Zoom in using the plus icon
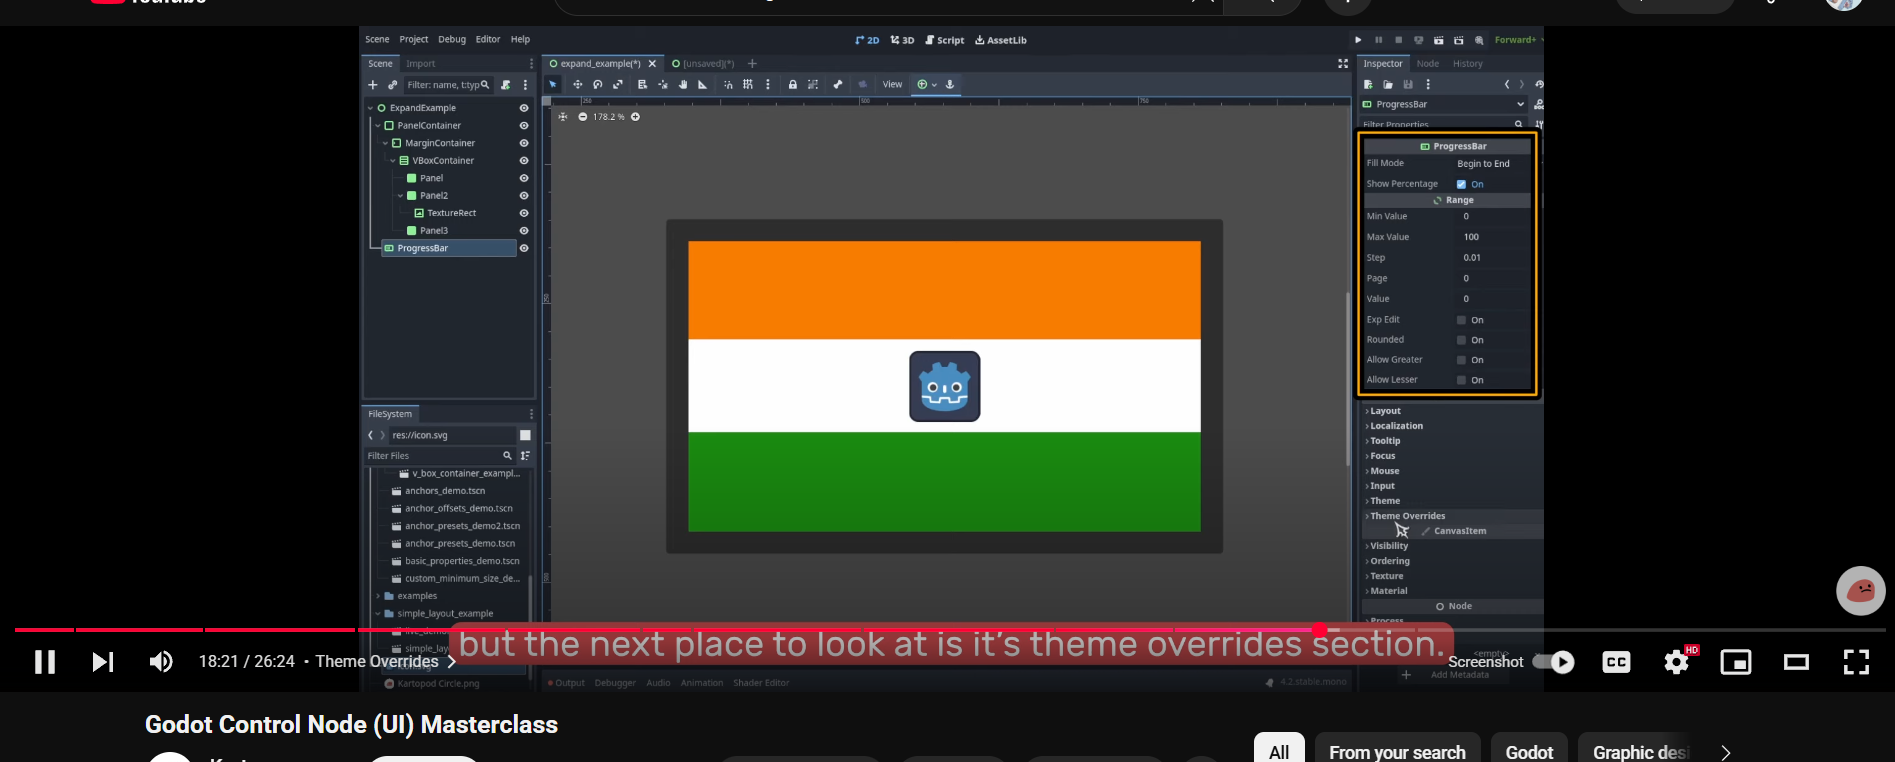Image resolution: width=1895 pixels, height=762 pixels. (x=635, y=117)
